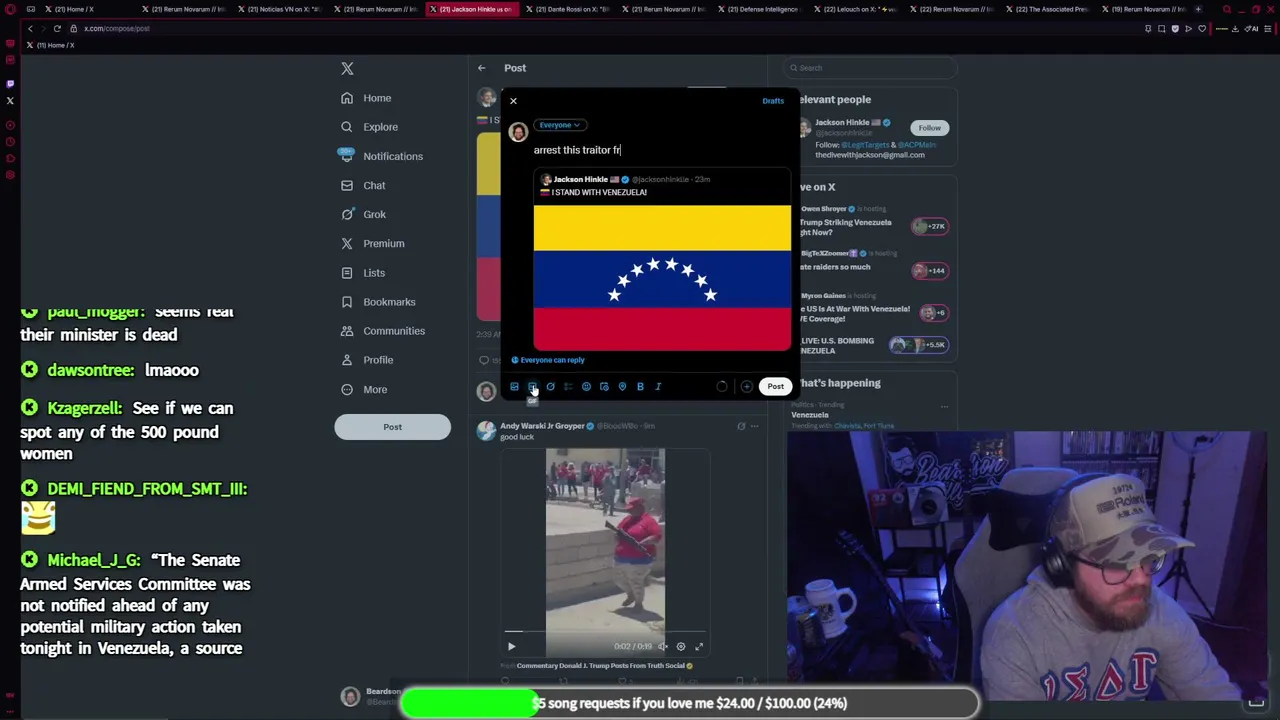Image resolution: width=1280 pixels, height=720 pixels.
Task: Switch to Defense Intelligence tab
Action: [x=760, y=9]
